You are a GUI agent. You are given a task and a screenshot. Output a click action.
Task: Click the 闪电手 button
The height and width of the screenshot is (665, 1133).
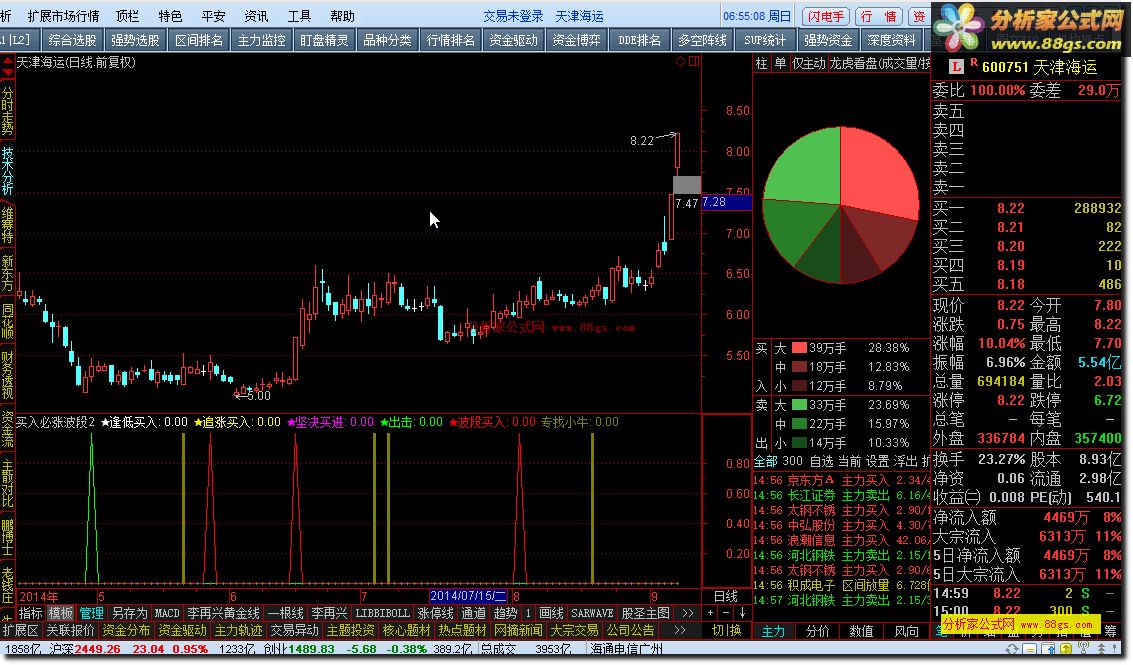pos(825,16)
